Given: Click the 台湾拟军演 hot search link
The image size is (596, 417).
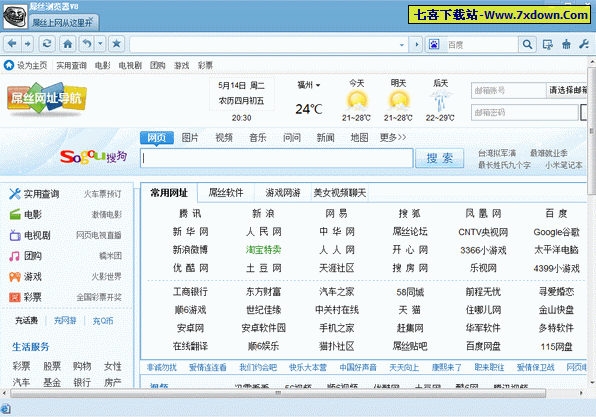Looking at the screenshot, I should tap(497, 153).
